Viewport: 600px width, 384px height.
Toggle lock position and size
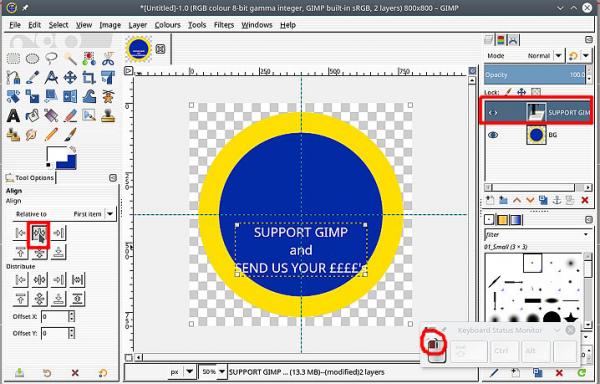pyautogui.click(x=522, y=92)
